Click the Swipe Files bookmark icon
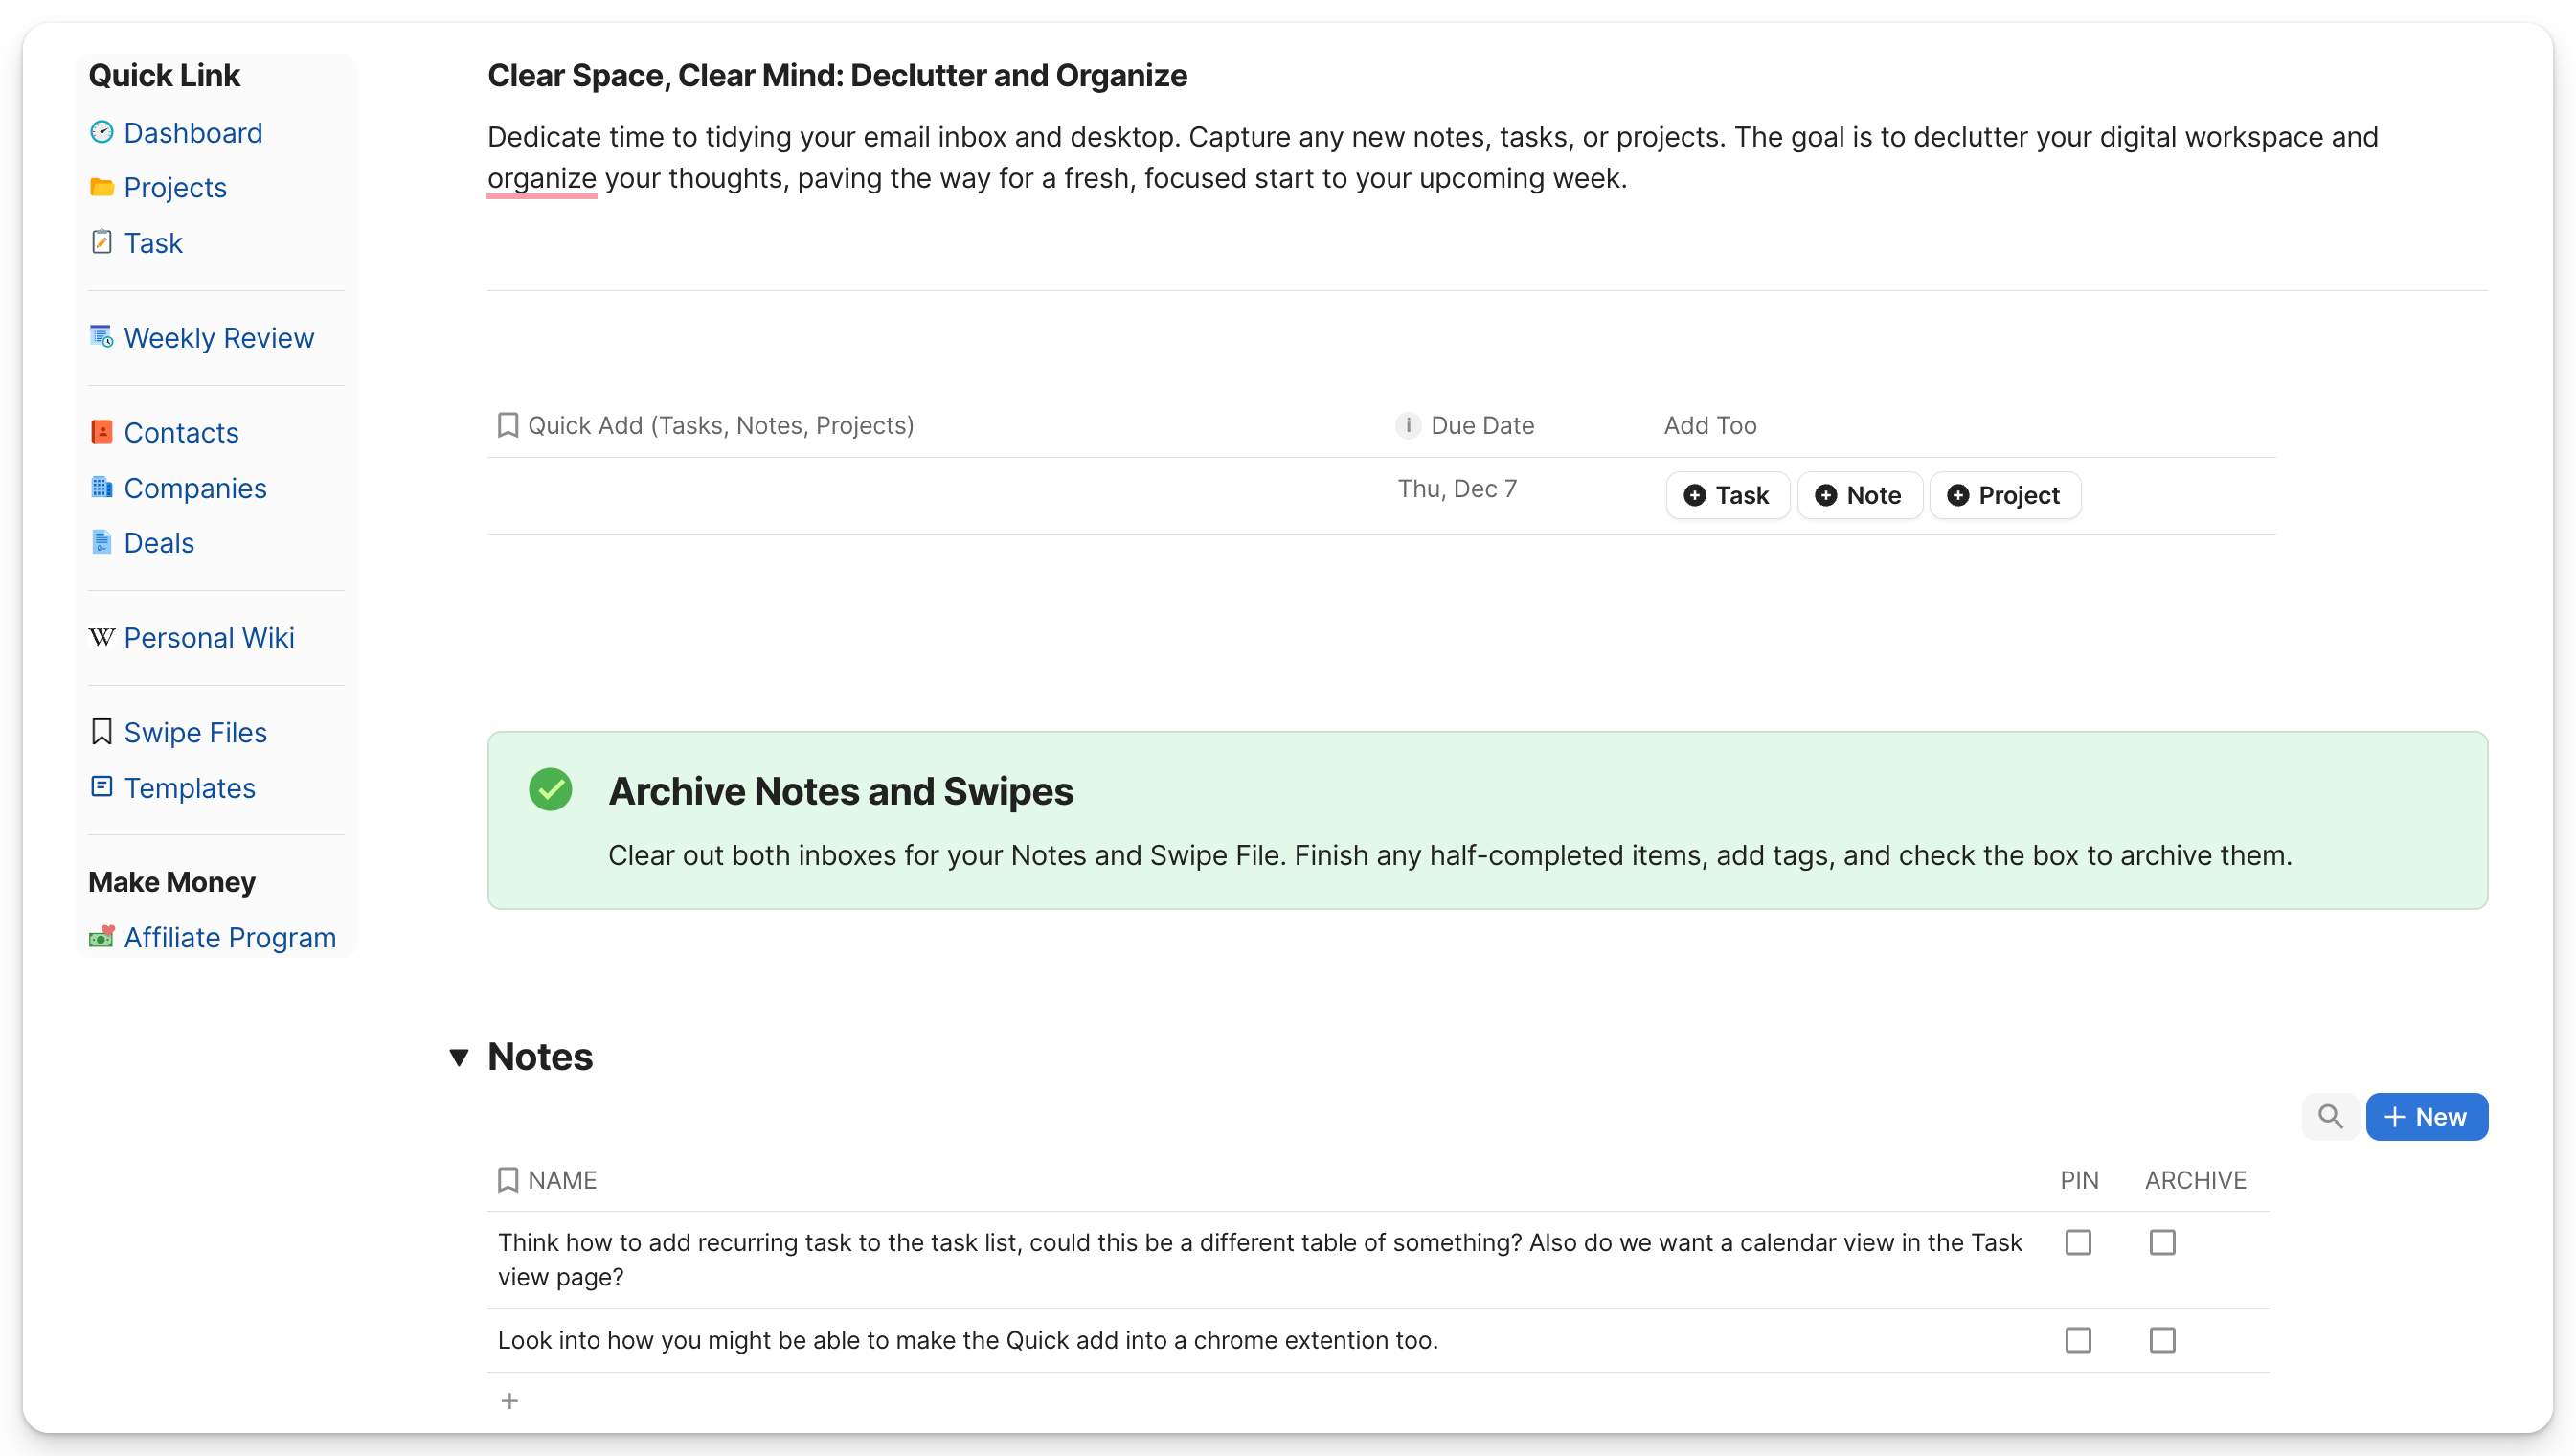 (101, 732)
